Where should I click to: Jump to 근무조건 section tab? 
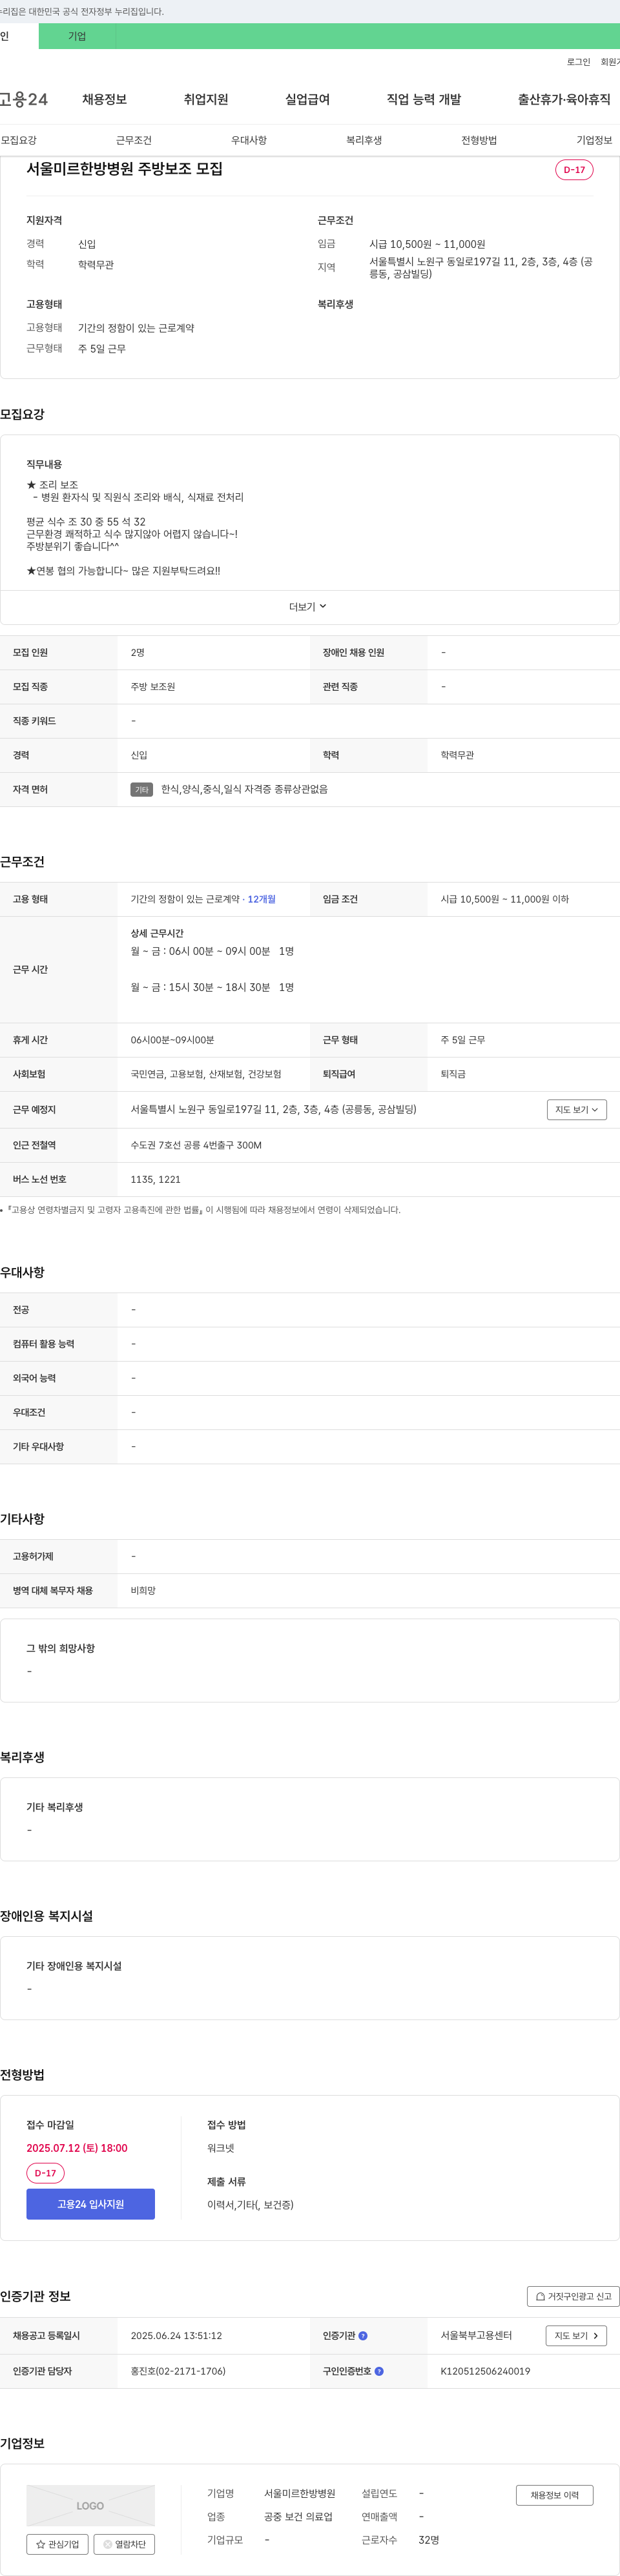click(x=134, y=140)
